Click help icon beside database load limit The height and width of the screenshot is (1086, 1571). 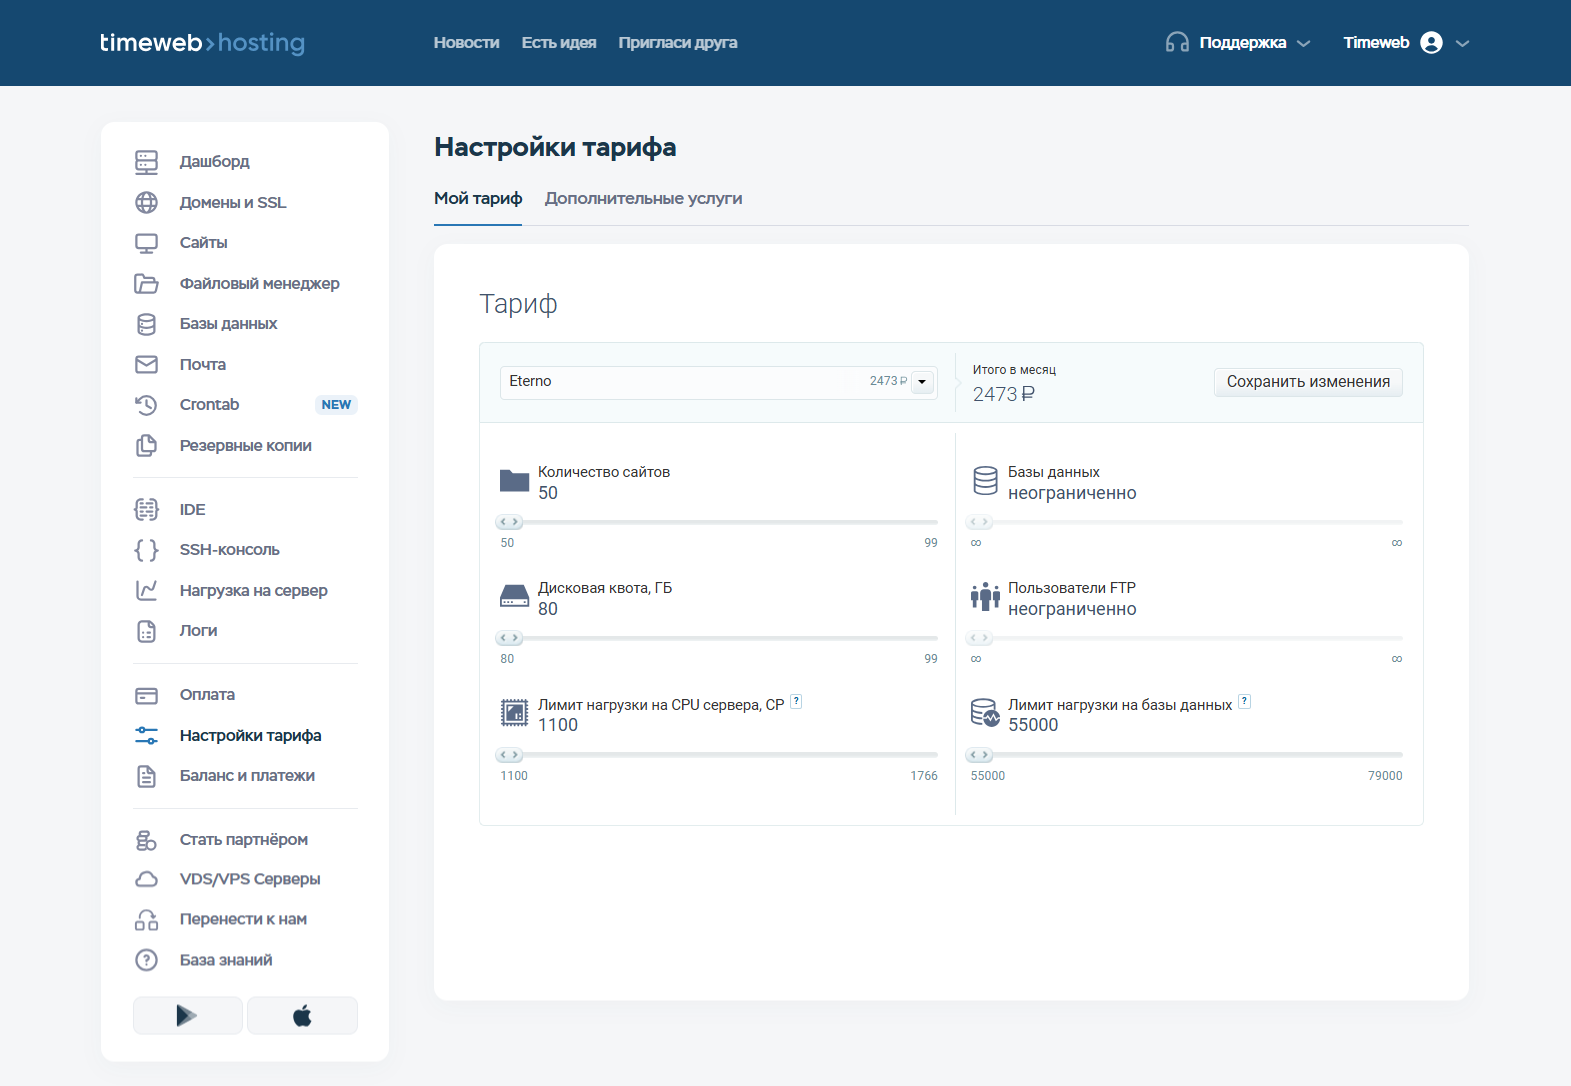click(1244, 702)
